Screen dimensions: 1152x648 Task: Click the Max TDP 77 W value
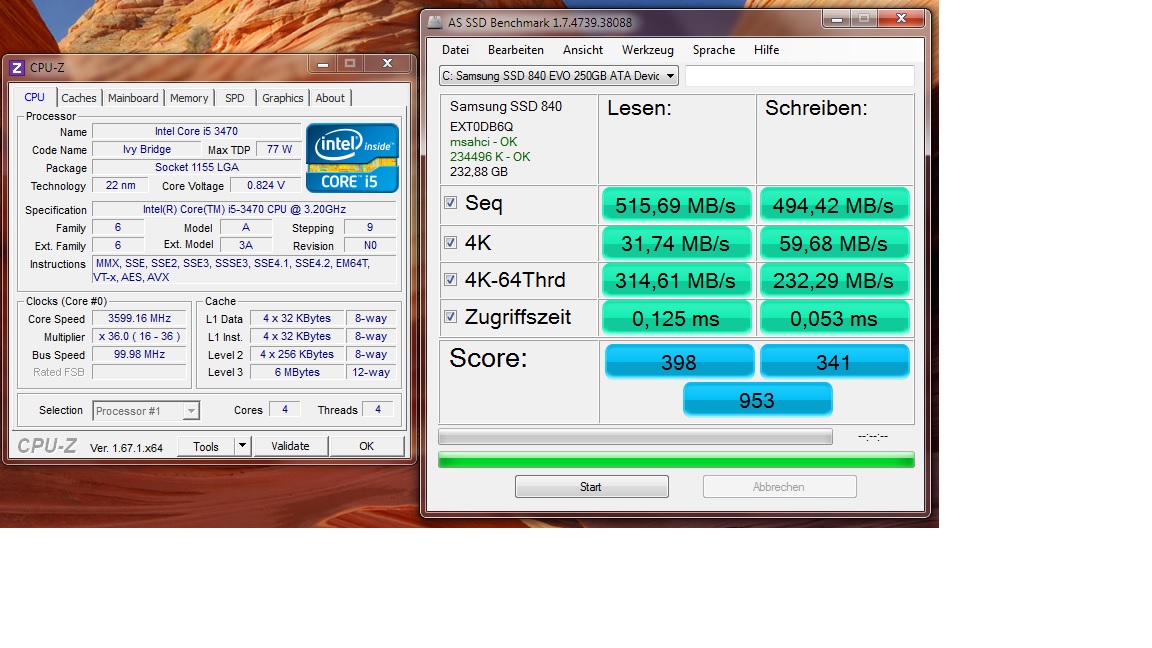(279, 149)
